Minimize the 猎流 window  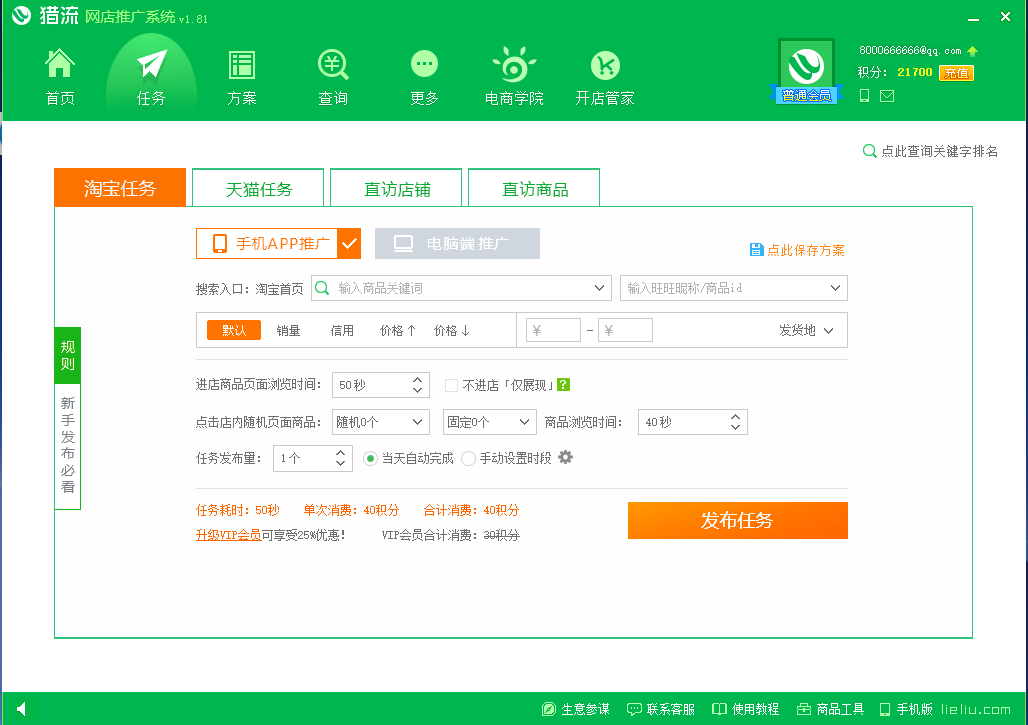coord(974,18)
